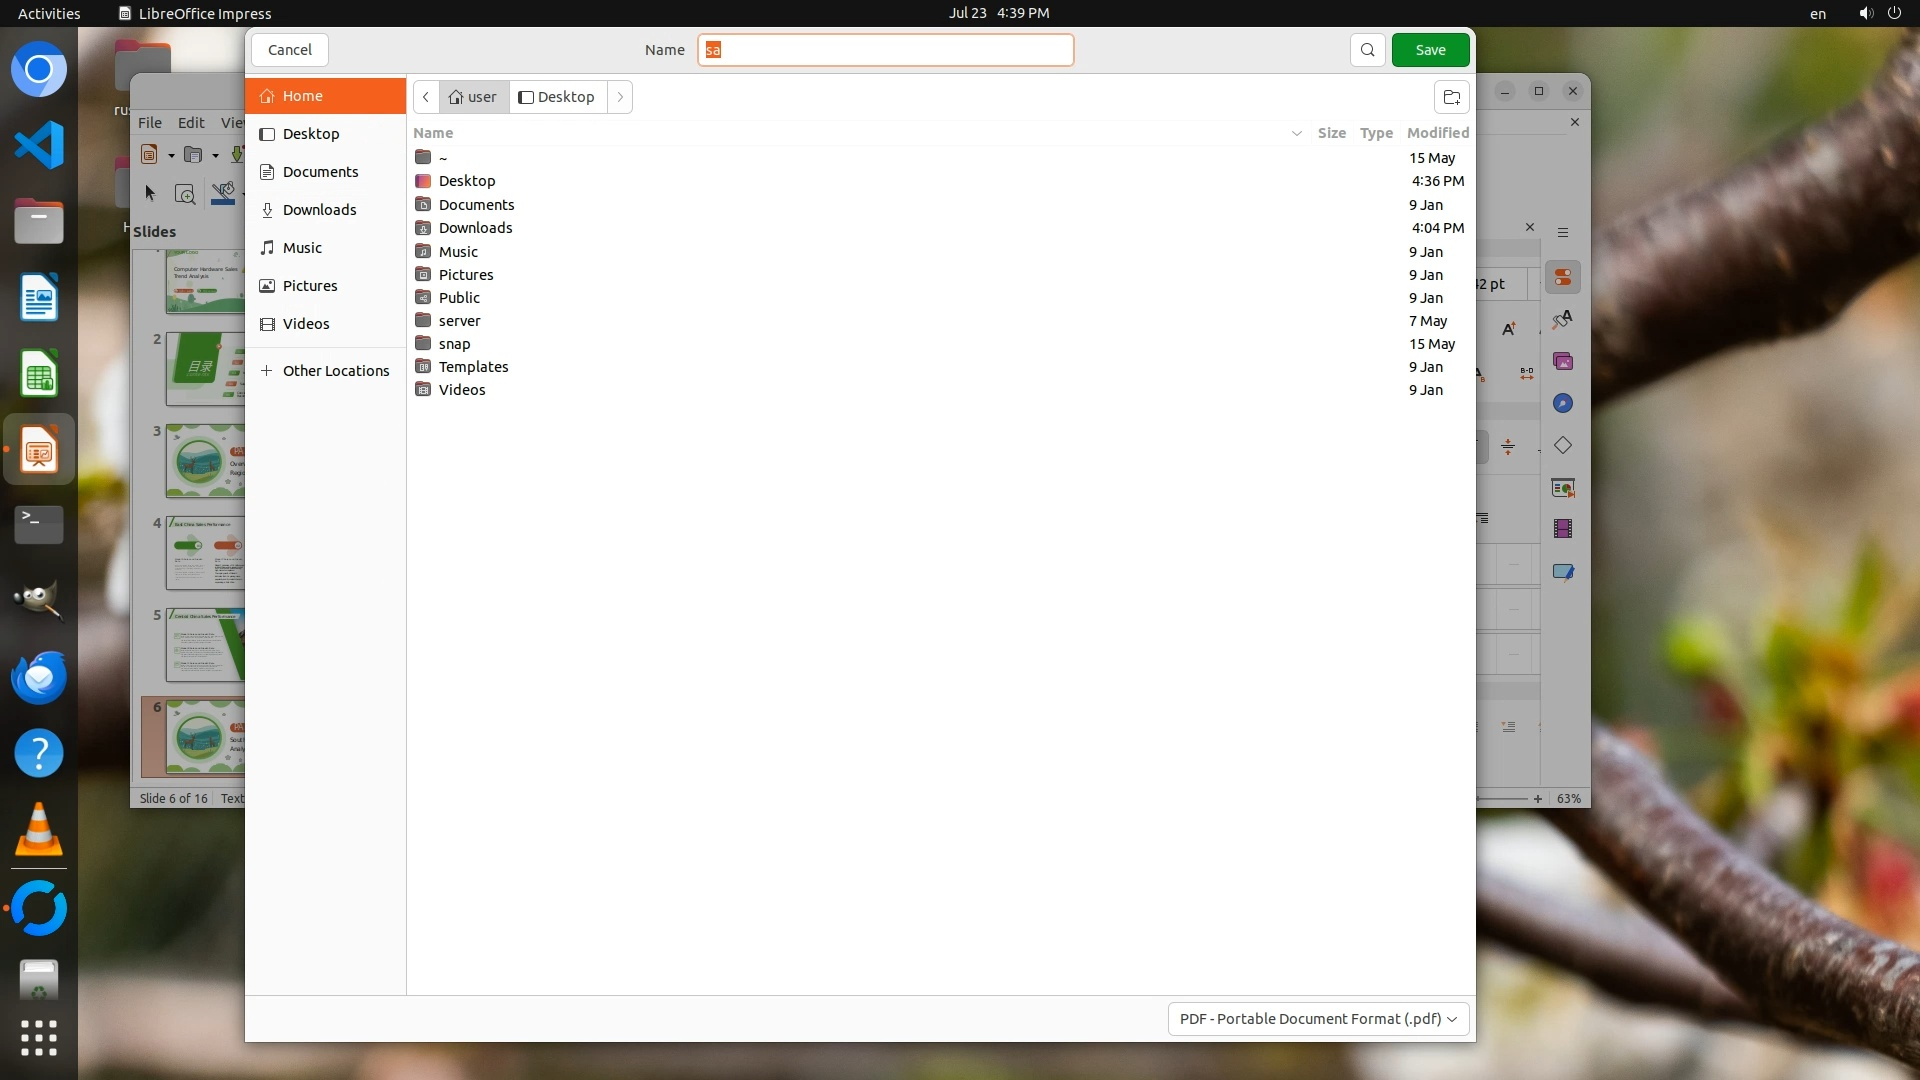Select Downloads in the places sidebar
Screen dimensions: 1920x1080
tap(319, 210)
